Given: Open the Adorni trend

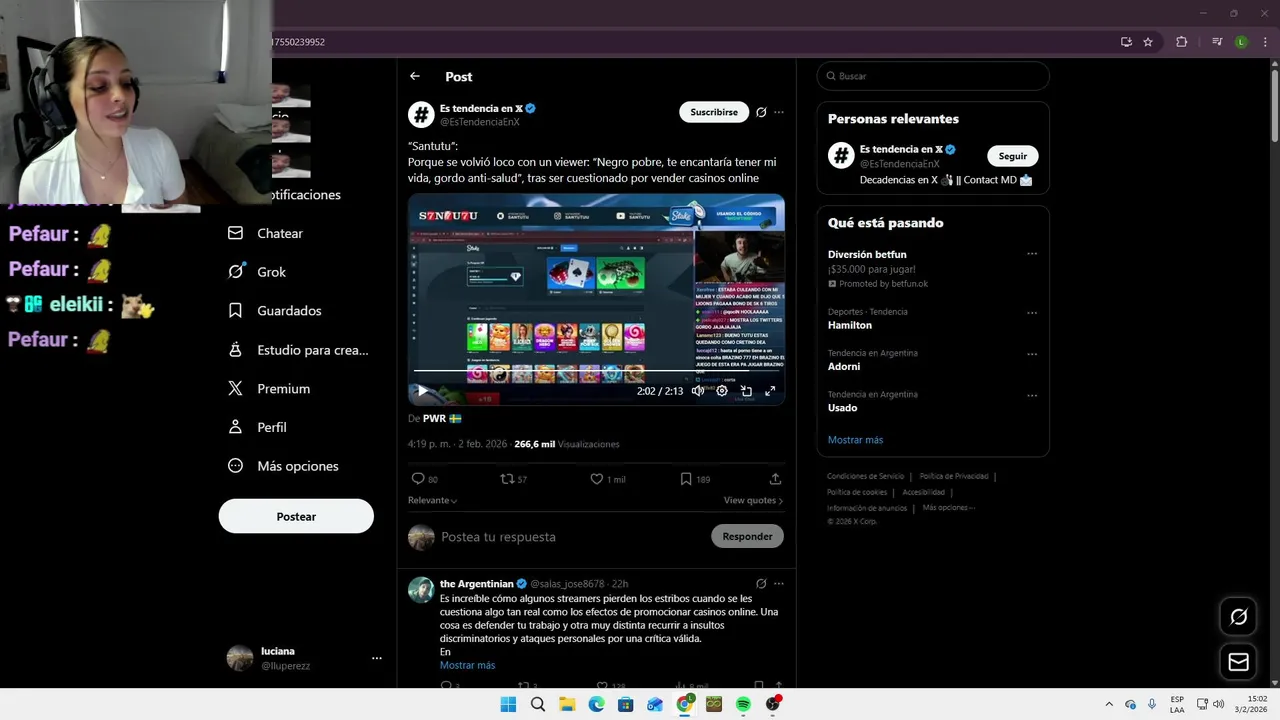Looking at the screenshot, I should (x=844, y=366).
